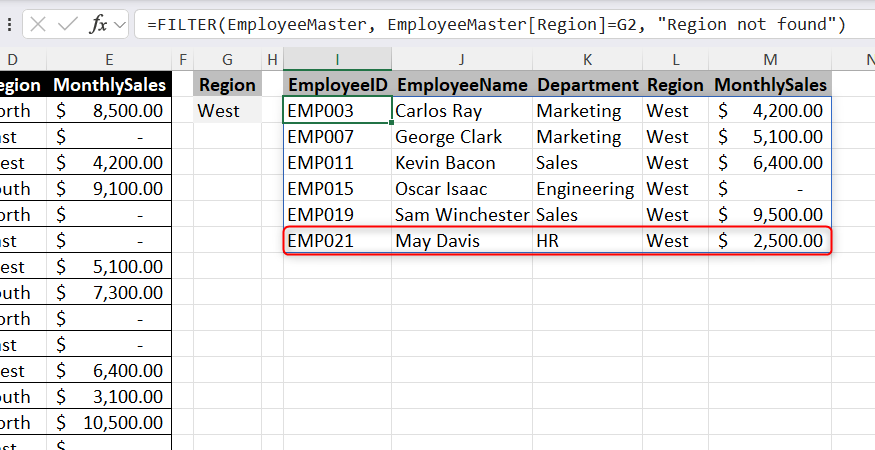Click inside the FILTER formula text
Screen dimensions: 875x450
pos(496,25)
